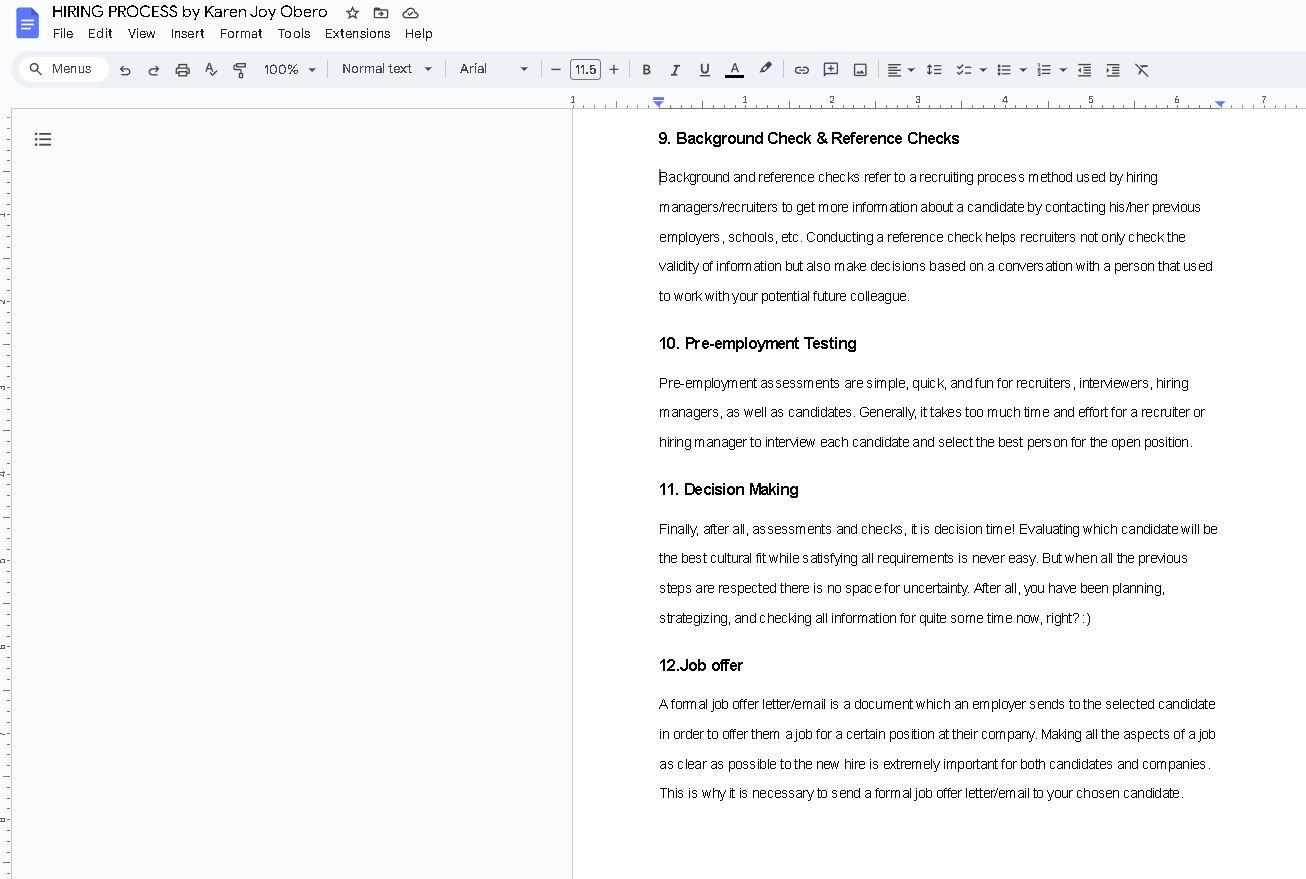Toggle Bold formatting
Screen dimensions: 1306x879
[x=646, y=70]
